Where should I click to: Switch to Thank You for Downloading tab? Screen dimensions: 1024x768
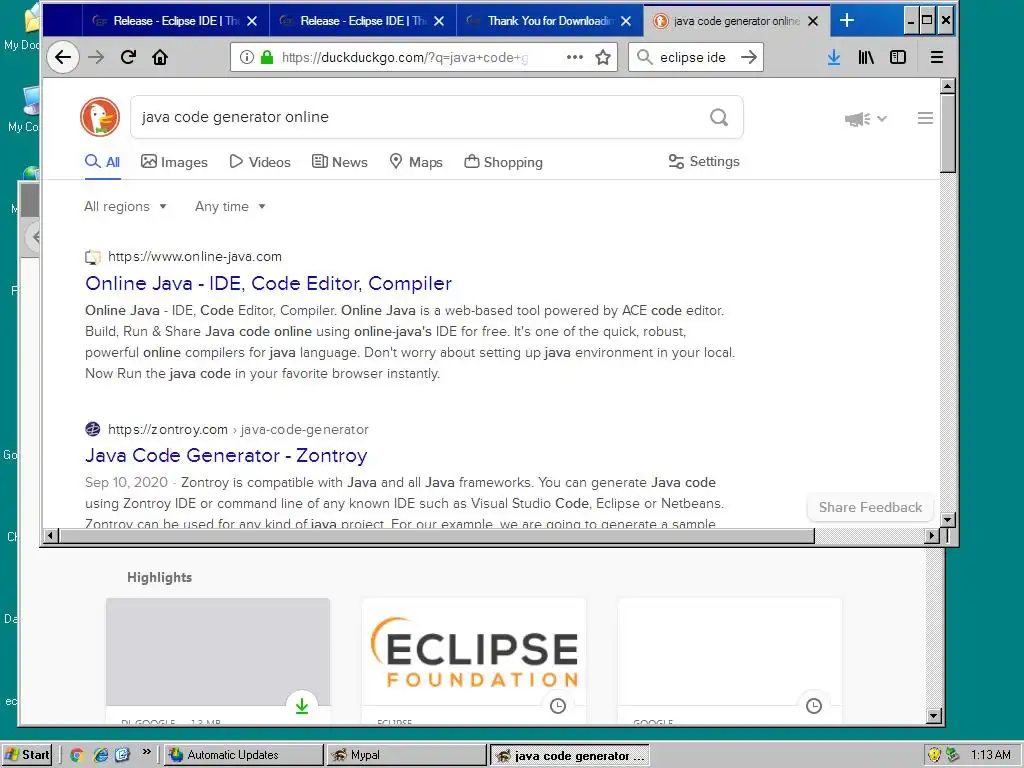(x=550, y=21)
